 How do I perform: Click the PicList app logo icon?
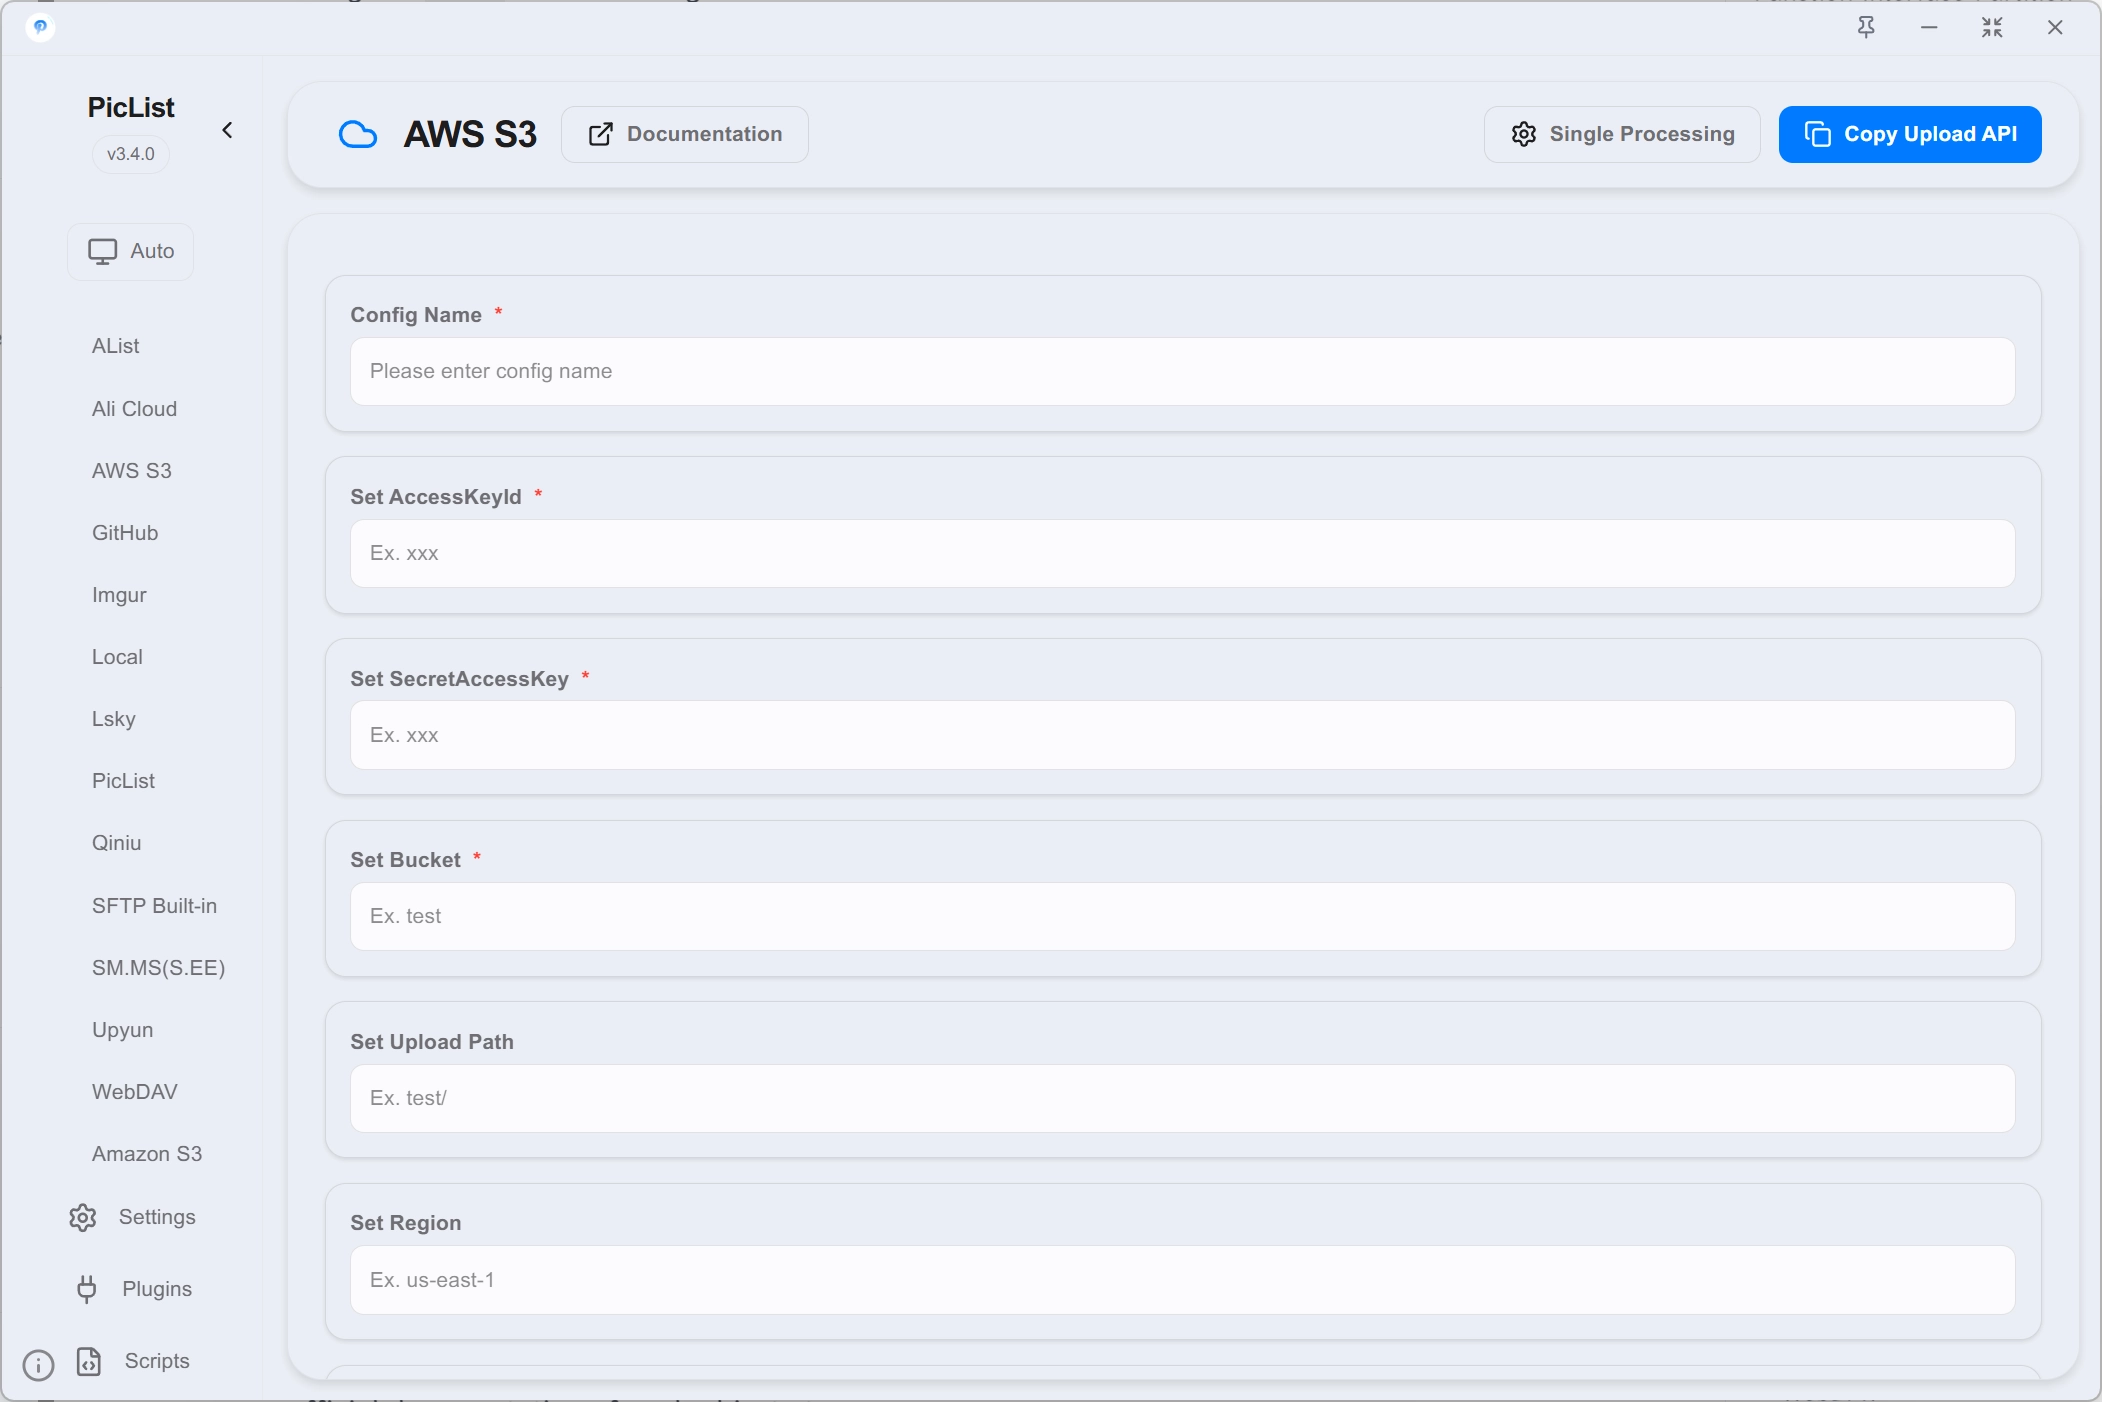tap(40, 27)
